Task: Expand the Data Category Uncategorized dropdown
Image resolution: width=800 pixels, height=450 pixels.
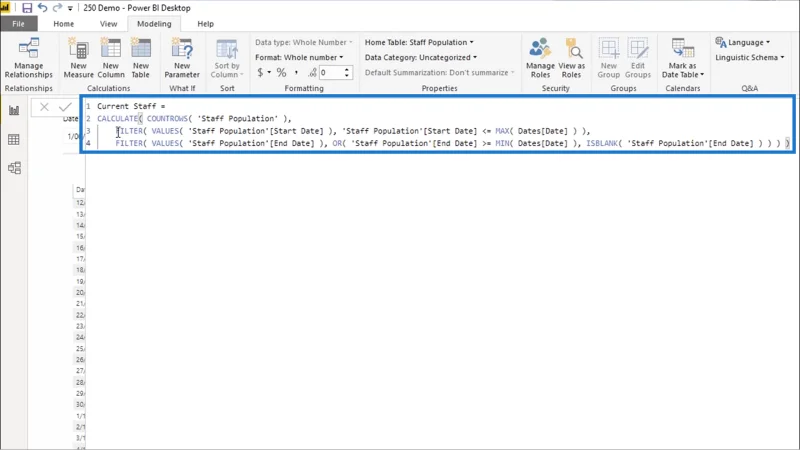Action: click(420, 58)
